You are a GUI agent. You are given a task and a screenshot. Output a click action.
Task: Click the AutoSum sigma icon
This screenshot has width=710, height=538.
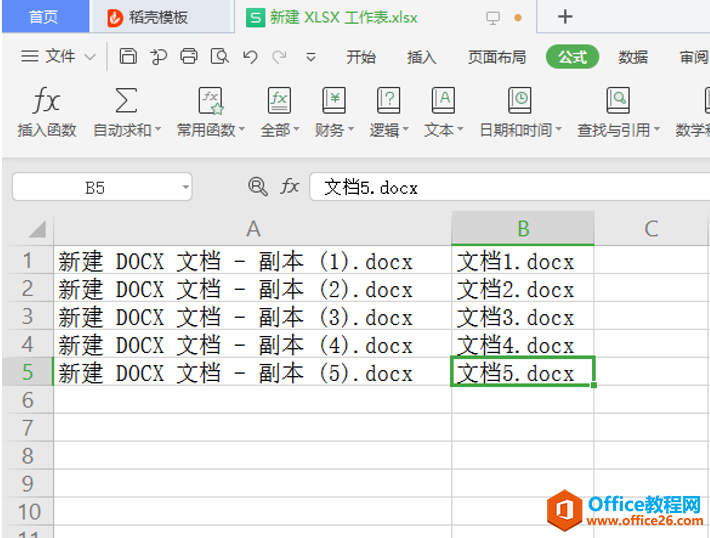tap(126, 100)
